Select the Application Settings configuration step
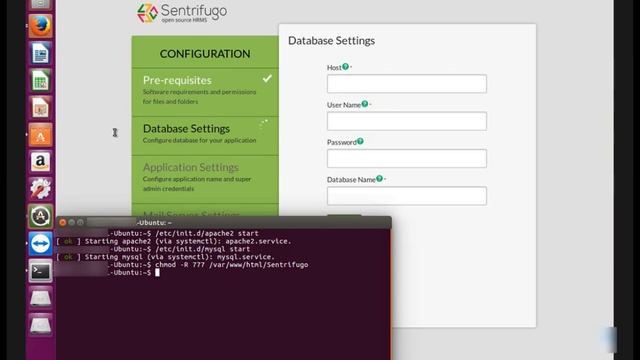 click(x=205, y=179)
